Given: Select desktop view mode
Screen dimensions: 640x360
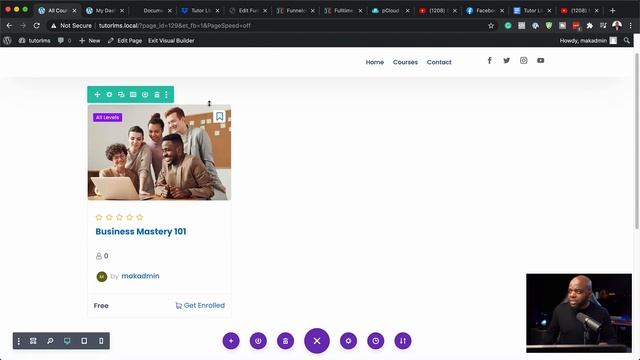Looking at the screenshot, I should (x=67, y=341).
